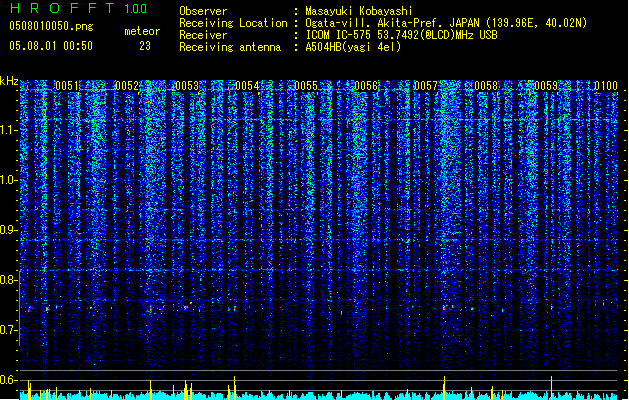Click the A504HB(yagi 4el) antenna text
629x400 pixels.
[353, 47]
